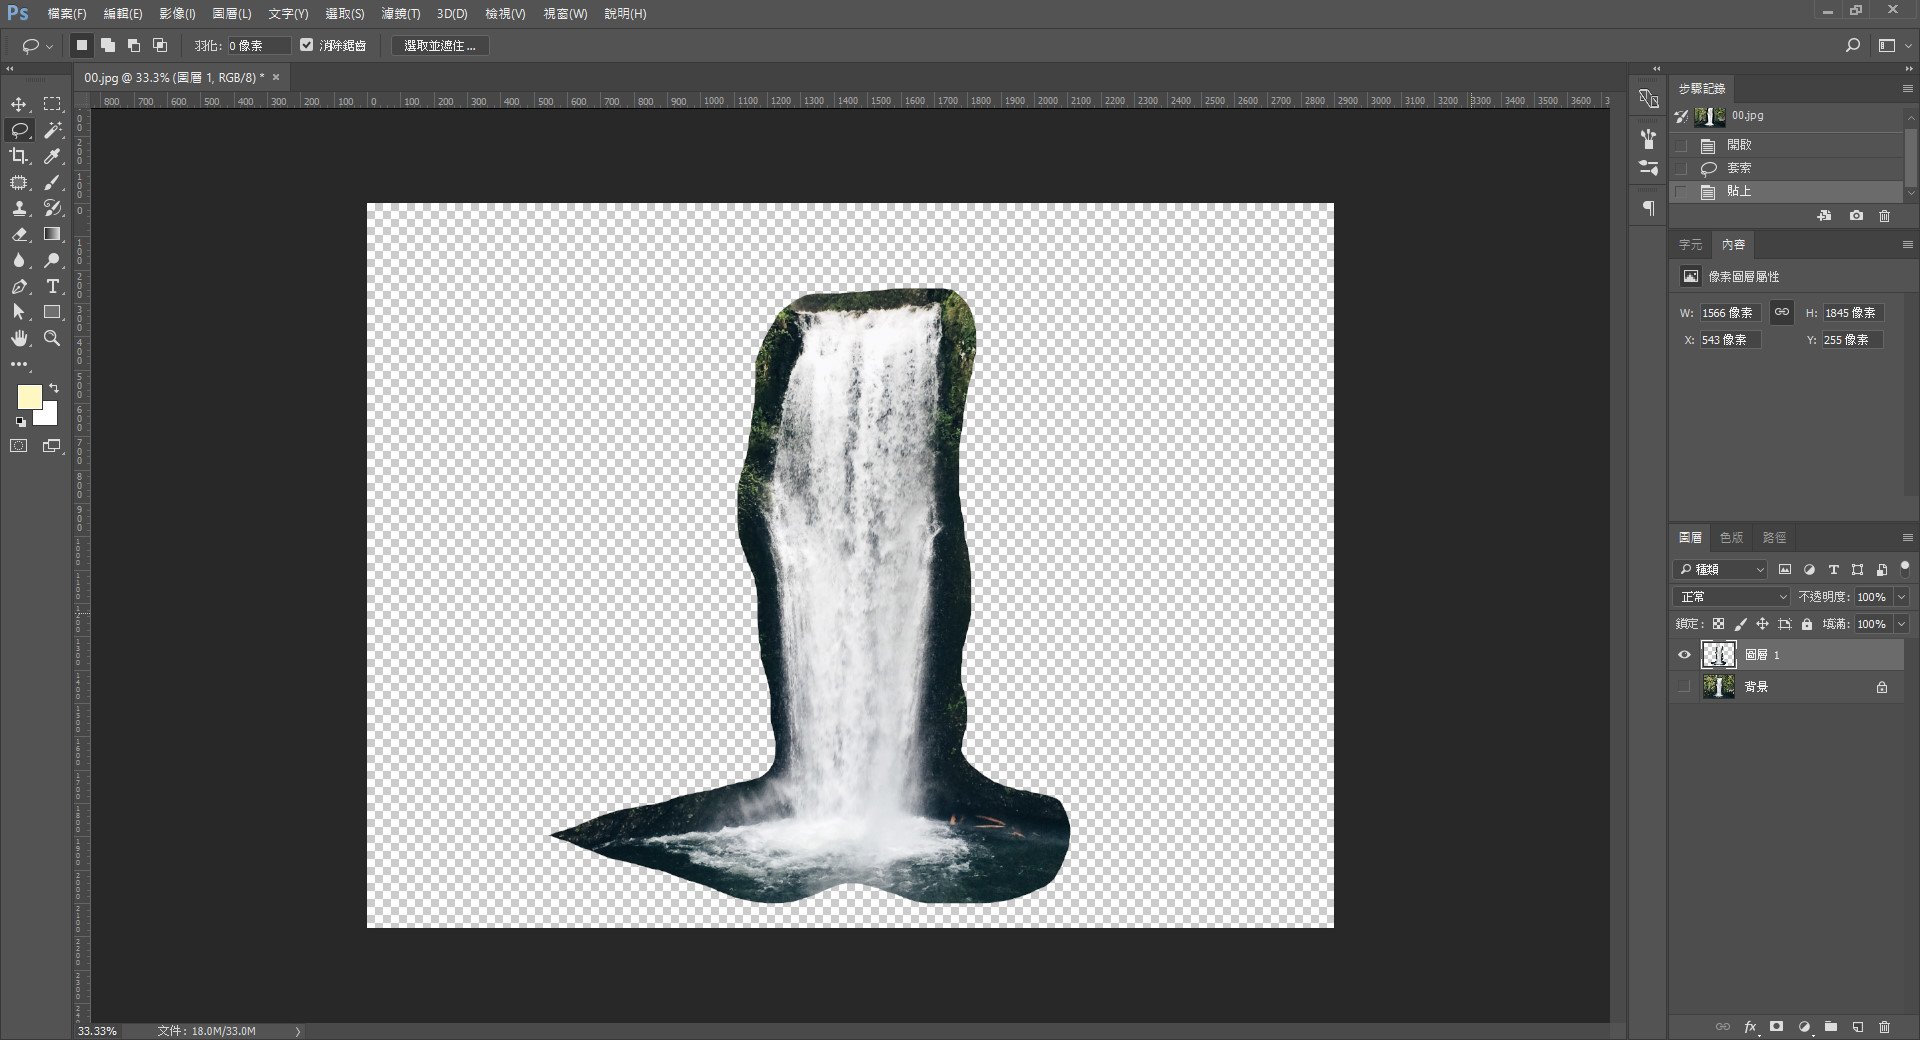
Task: Select the Magic Wand tool
Action: point(53,130)
